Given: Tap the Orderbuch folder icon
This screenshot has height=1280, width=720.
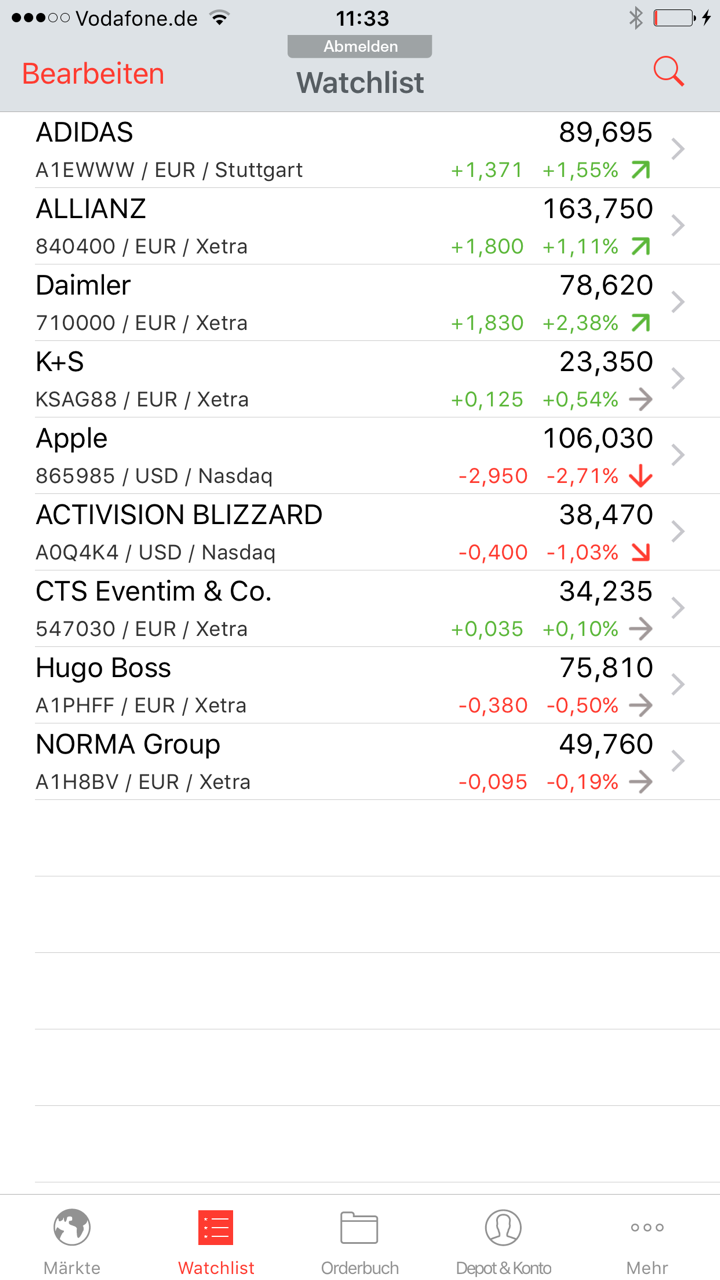Looking at the screenshot, I should (x=359, y=1227).
